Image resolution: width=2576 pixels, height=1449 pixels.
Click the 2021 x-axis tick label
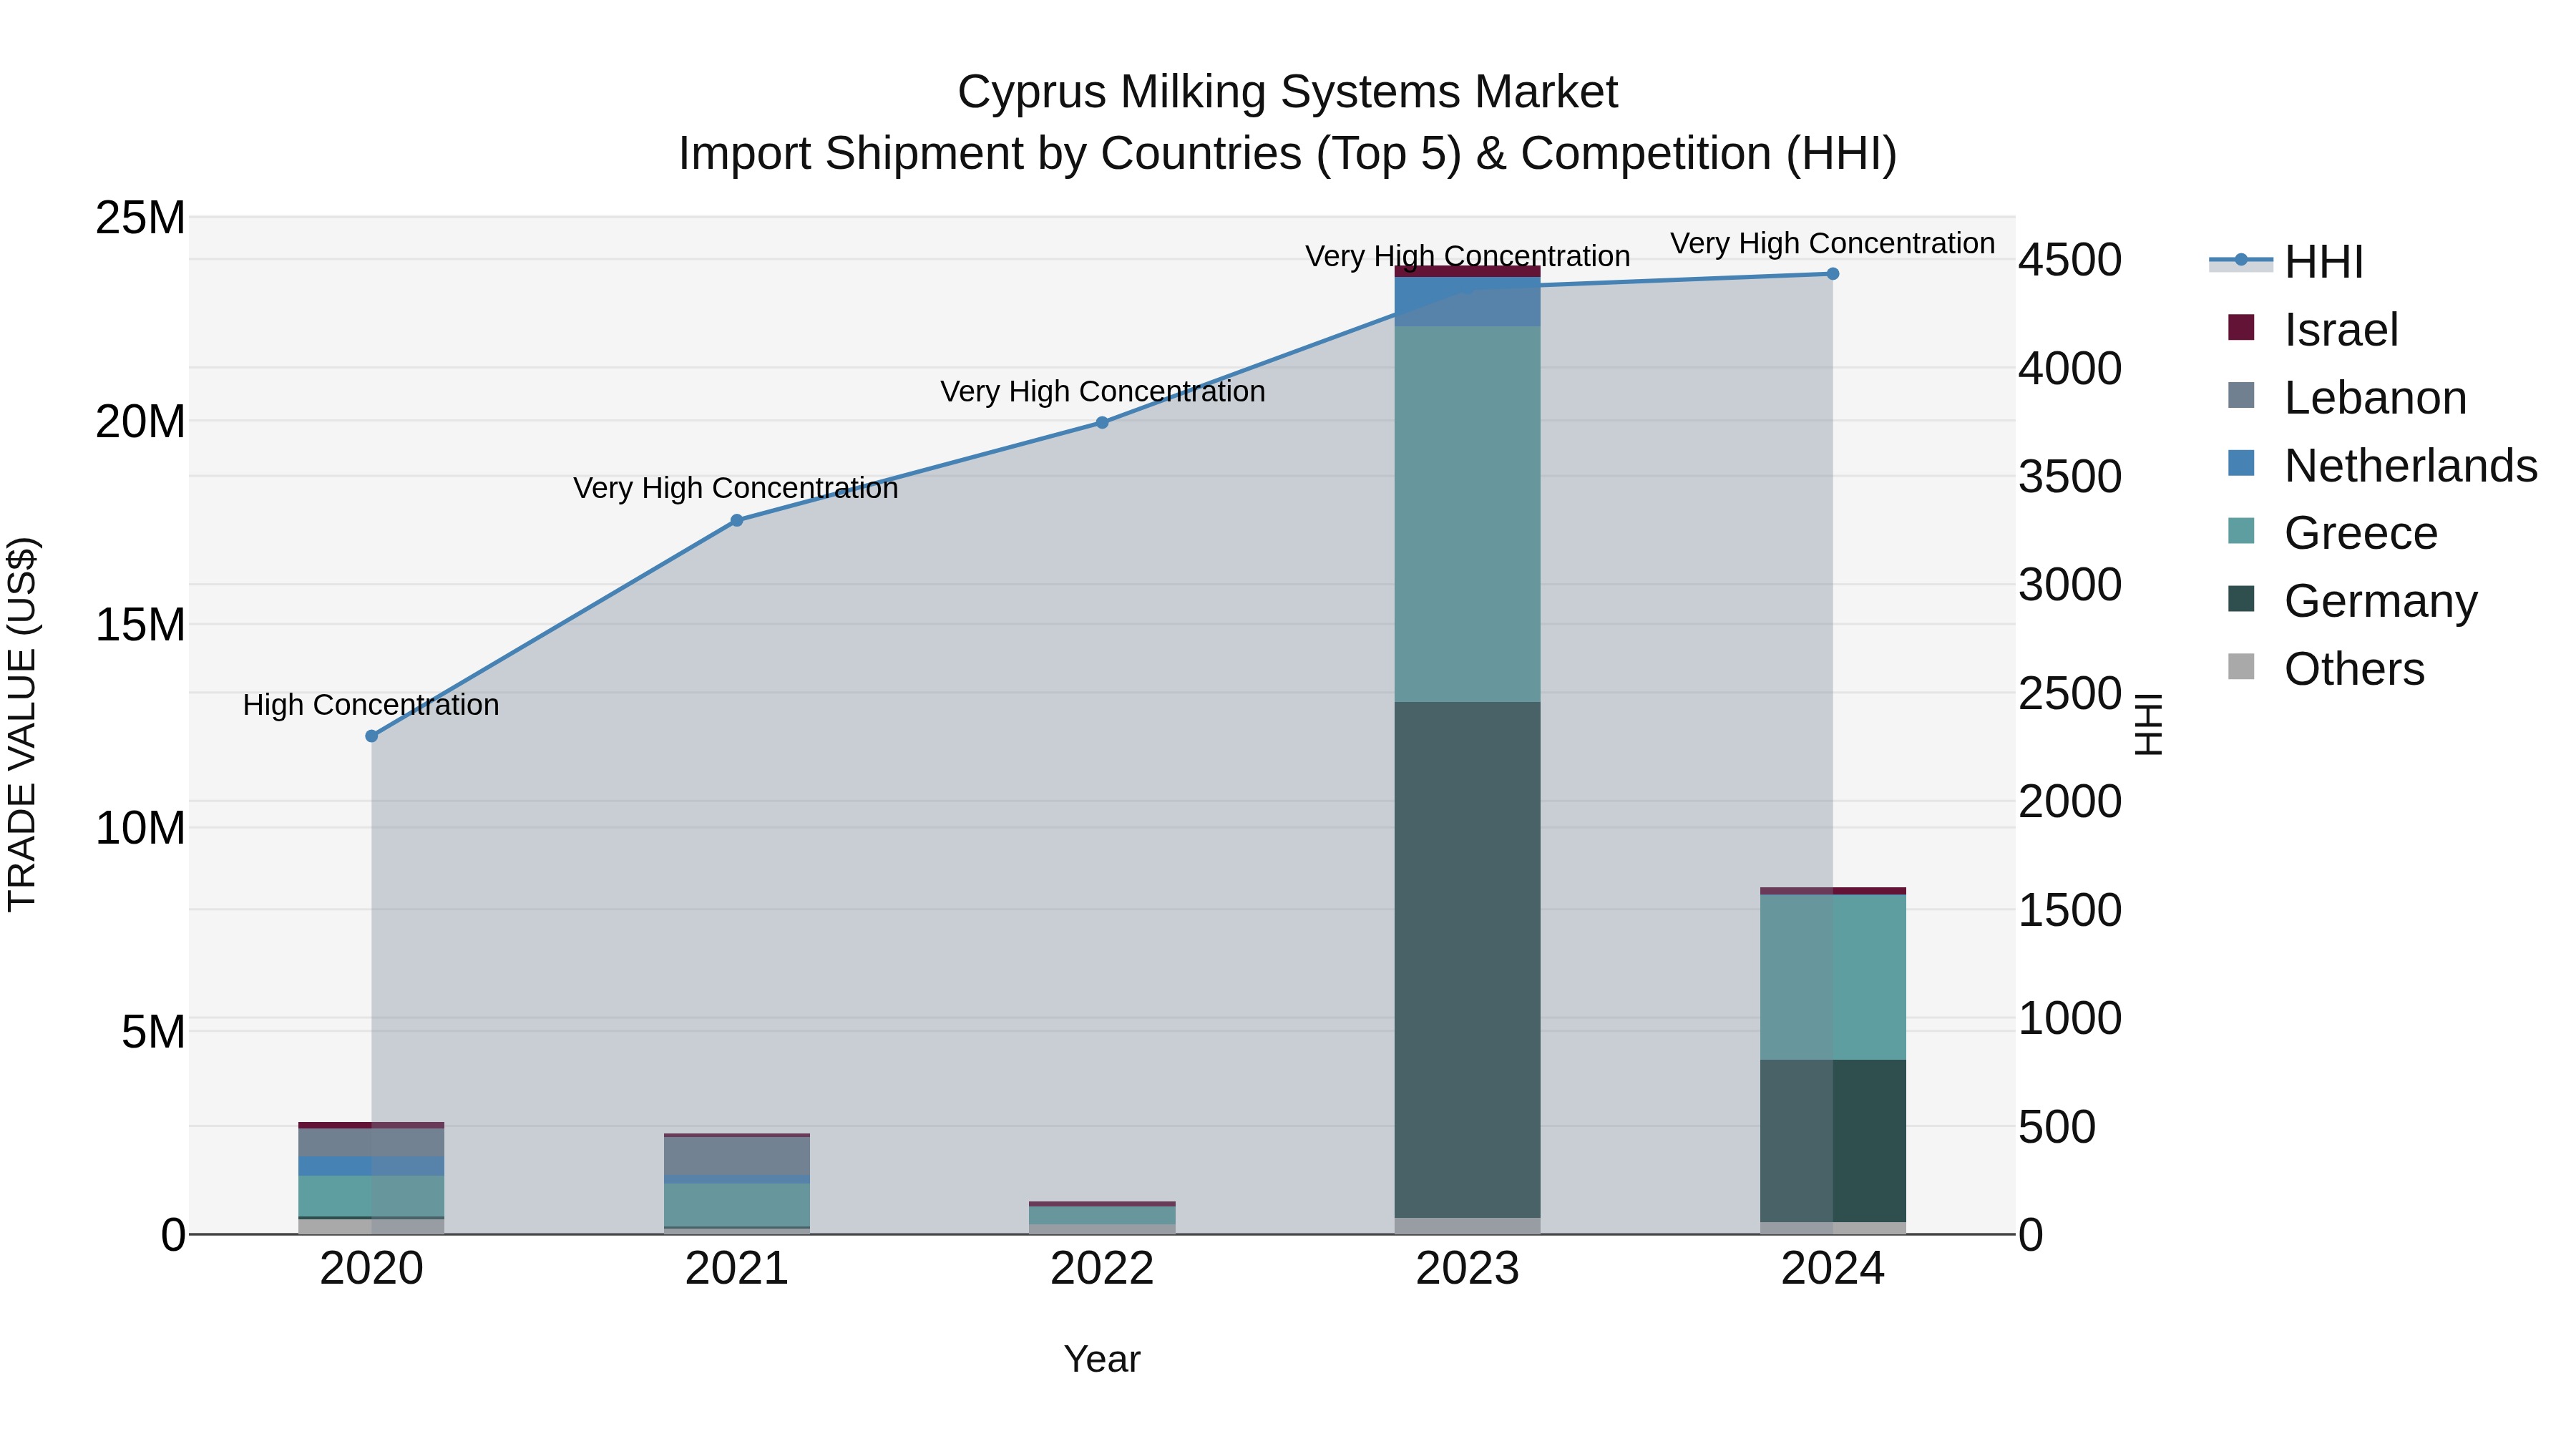737,1269
